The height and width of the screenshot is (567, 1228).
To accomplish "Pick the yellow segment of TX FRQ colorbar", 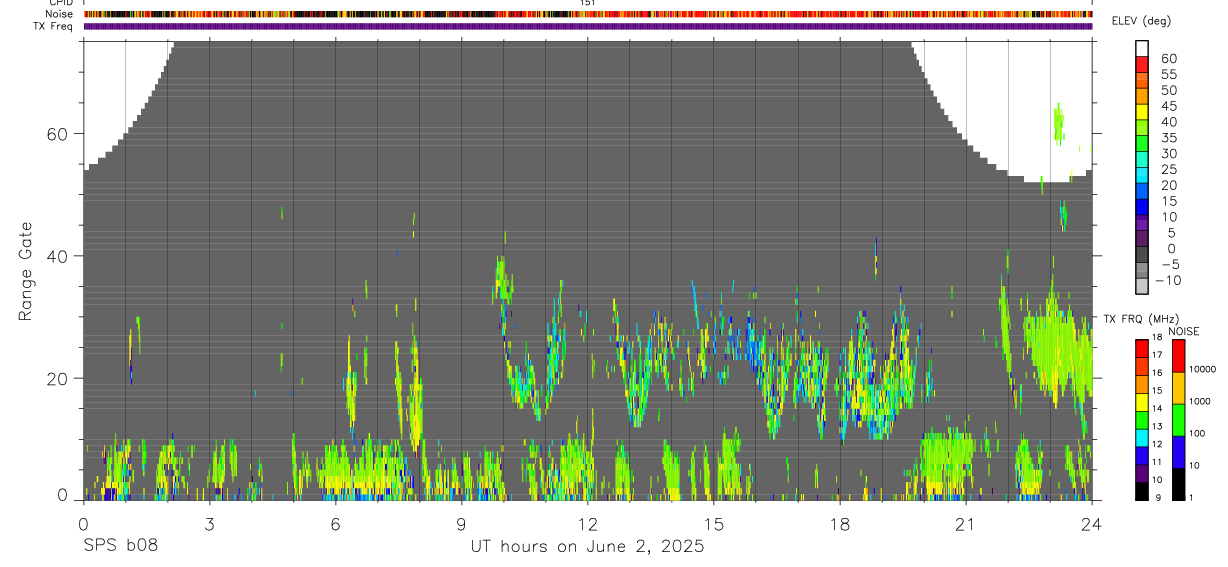I will point(1141,402).
